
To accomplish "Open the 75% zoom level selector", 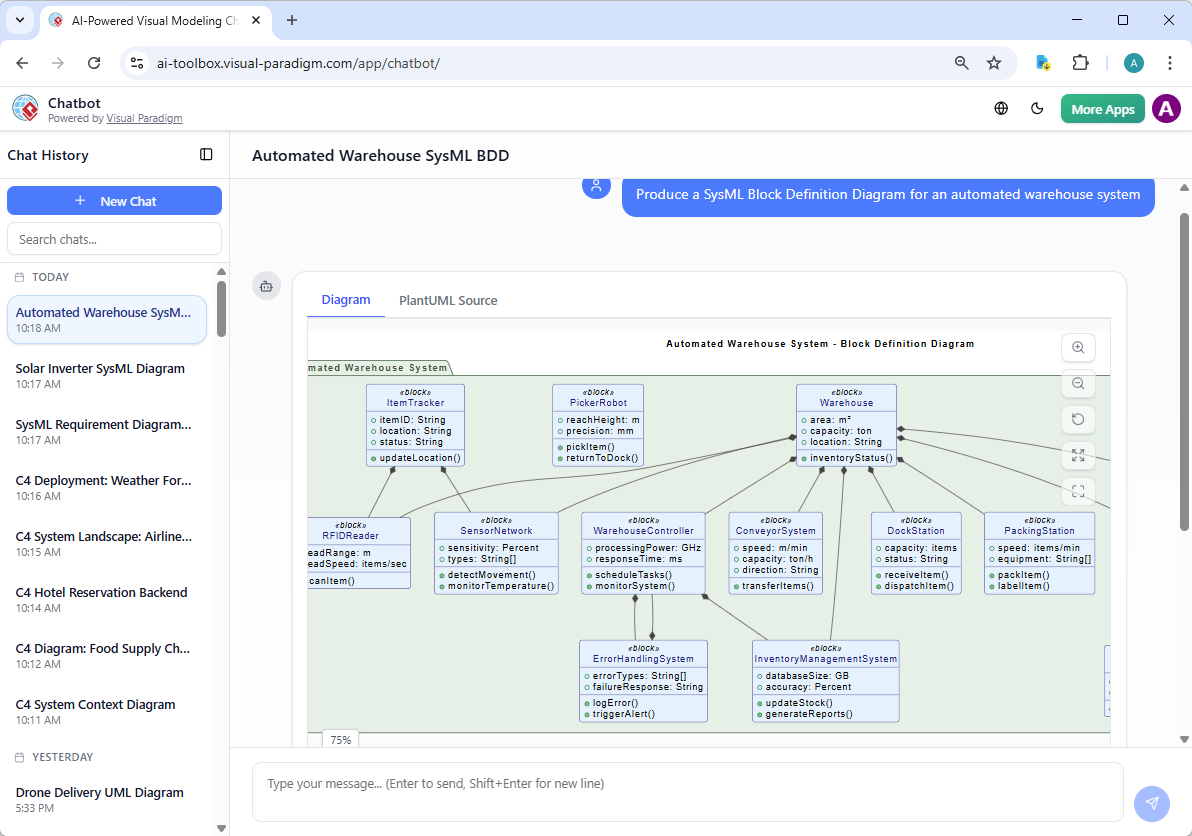I will 340,739.
